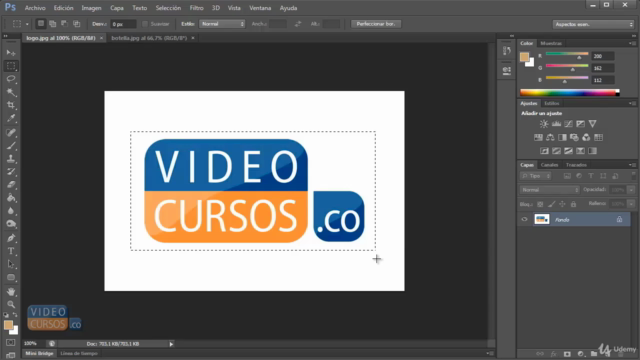Add a Vibrance adjustment
Screen dimensions: 640x360
[x=593, y=124]
